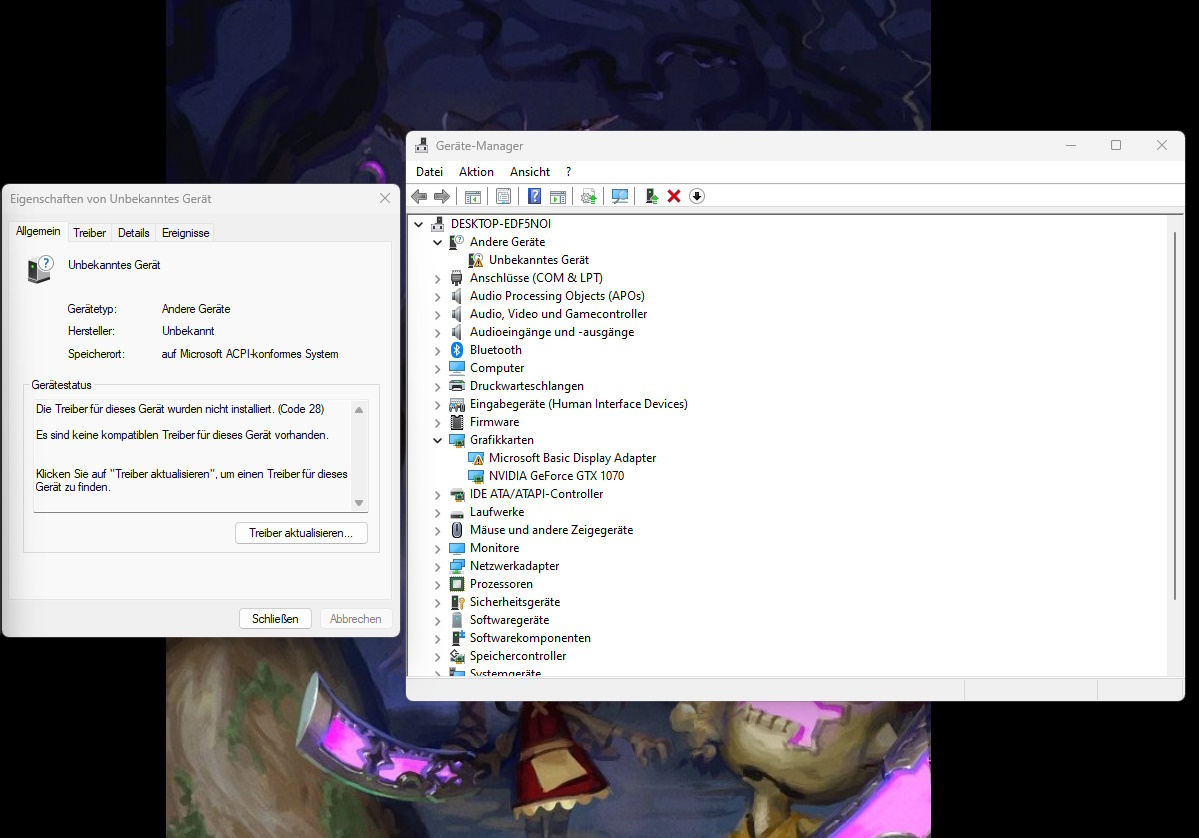Viewport: 1199px width, 838px height.
Task: Toggle the console tree show/hide toolbar icon
Action: [473, 197]
